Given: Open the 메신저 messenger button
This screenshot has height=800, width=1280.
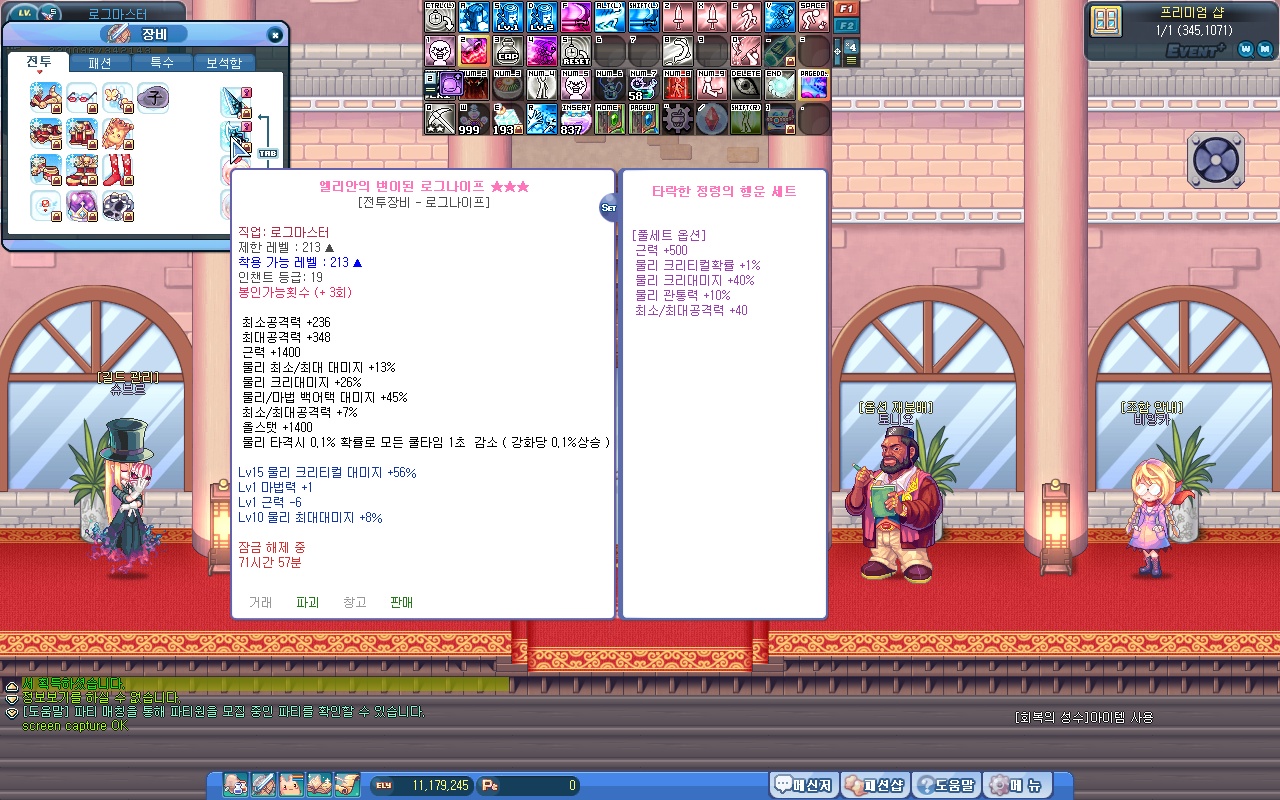Looking at the screenshot, I should pos(803,785).
